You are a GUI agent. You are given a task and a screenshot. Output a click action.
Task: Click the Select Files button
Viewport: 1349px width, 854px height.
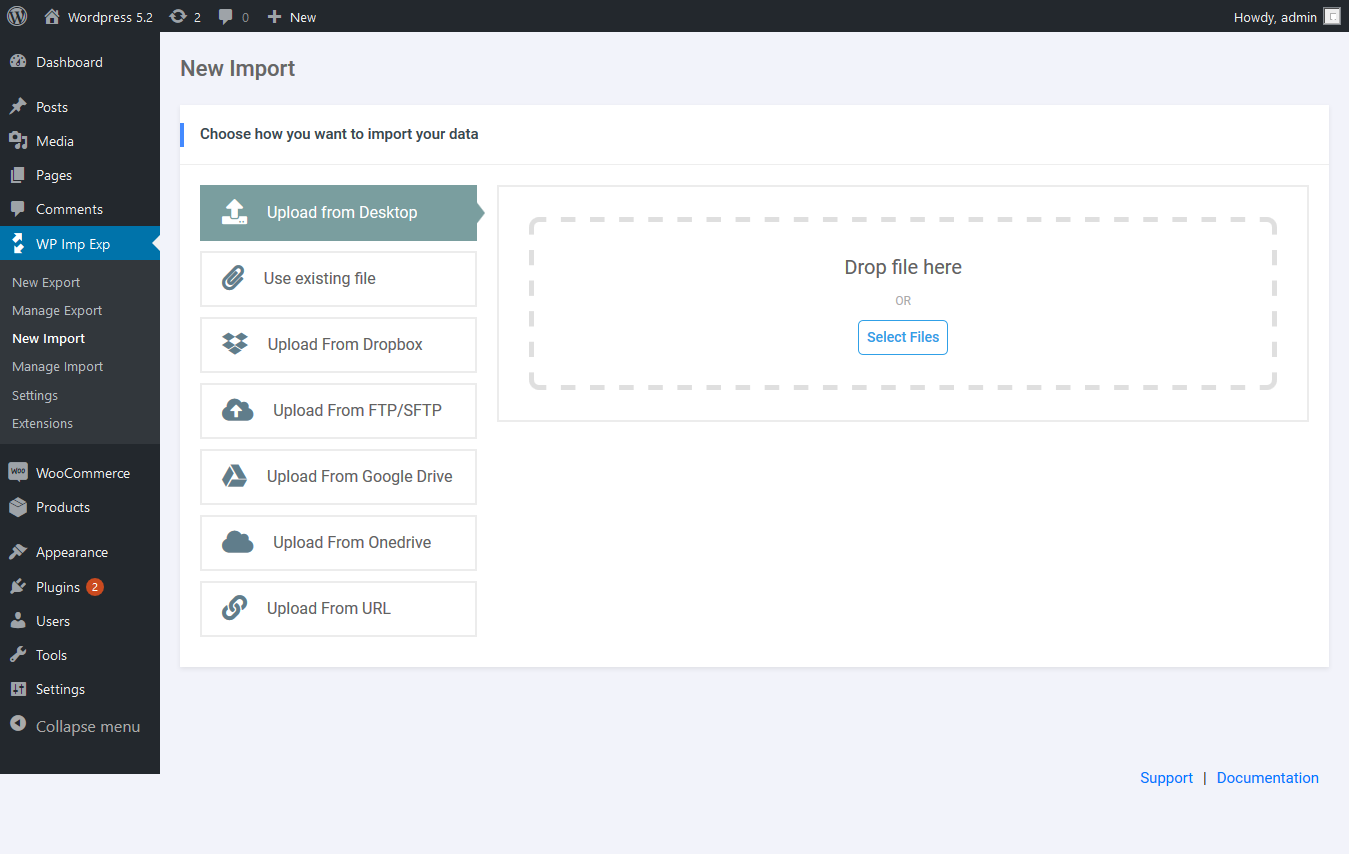coord(902,337)
